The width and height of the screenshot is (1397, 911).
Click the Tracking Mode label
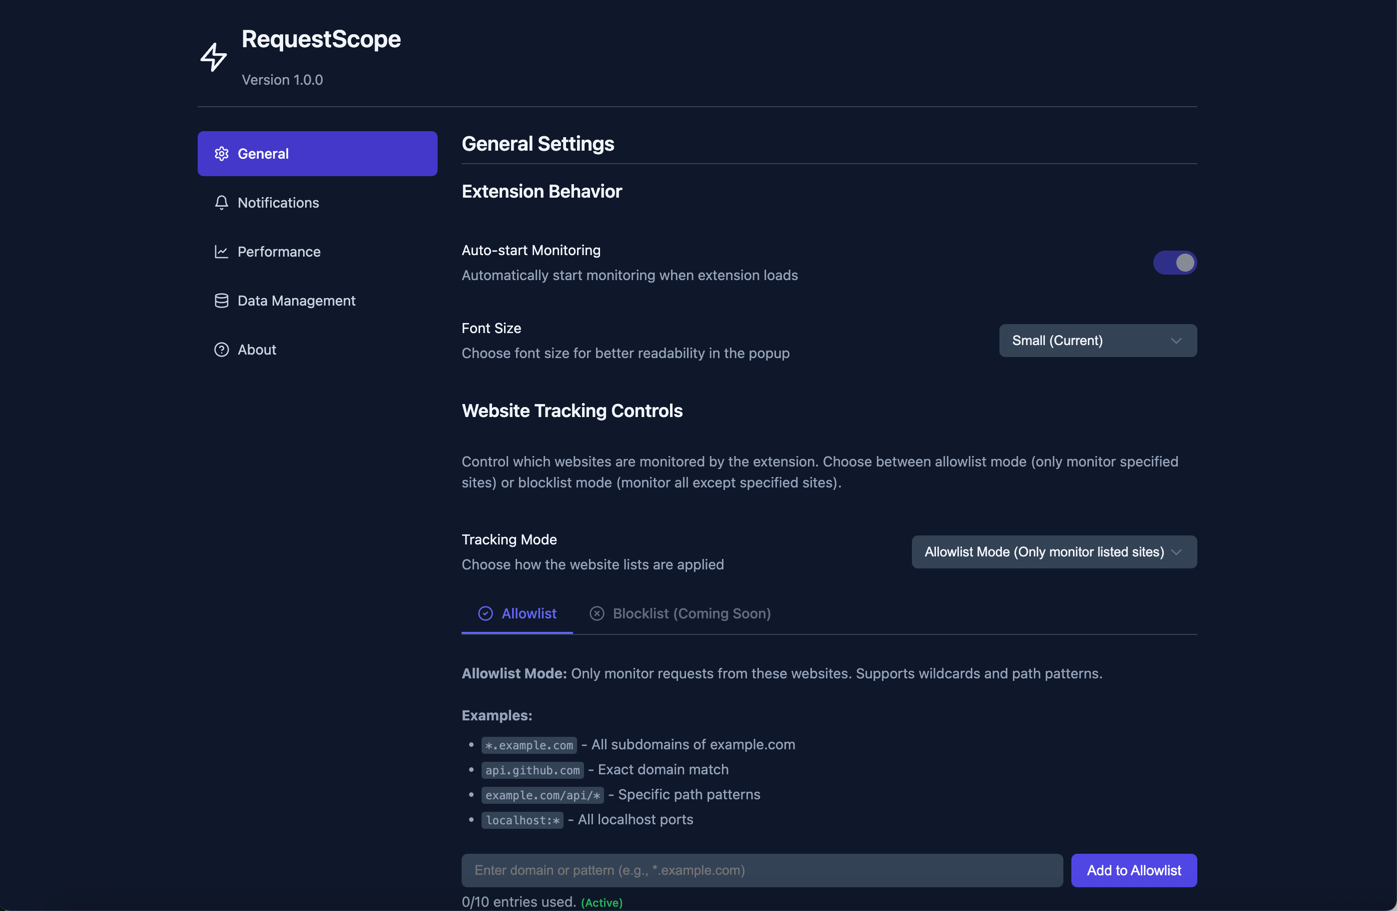[x=509, y=539]
